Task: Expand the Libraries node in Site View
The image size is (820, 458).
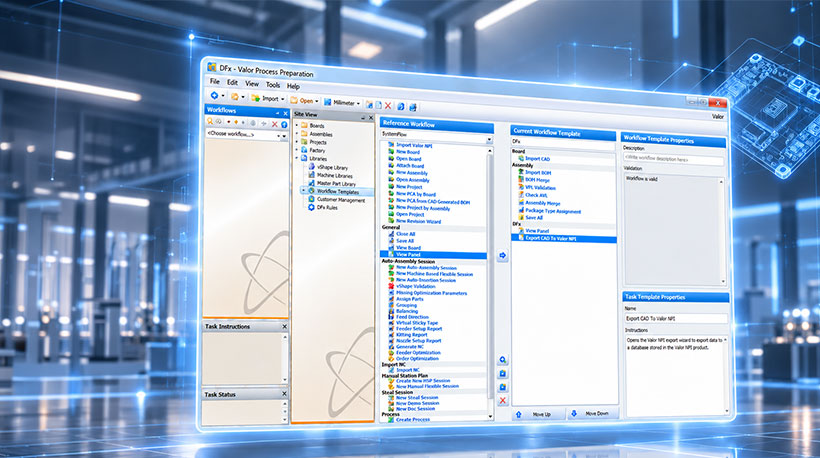Action: [x=297, y=158]
